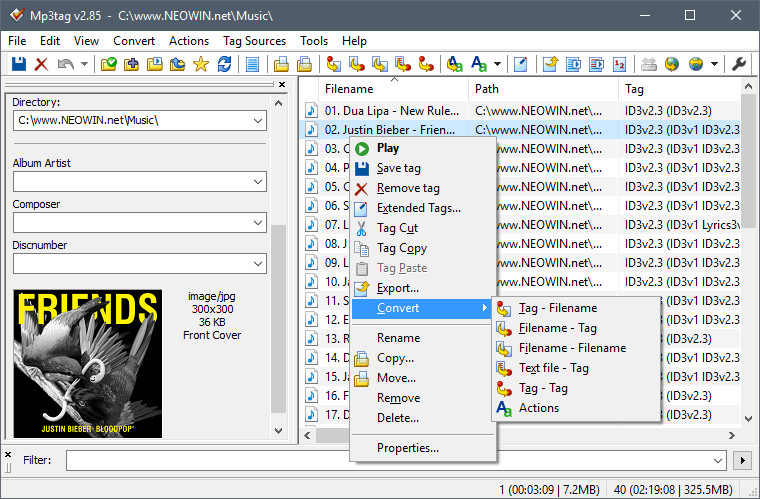The height and width of the screenshot is (499, 760).
Task: Open the Album Artist dropdown
Action: pos(258,182)
